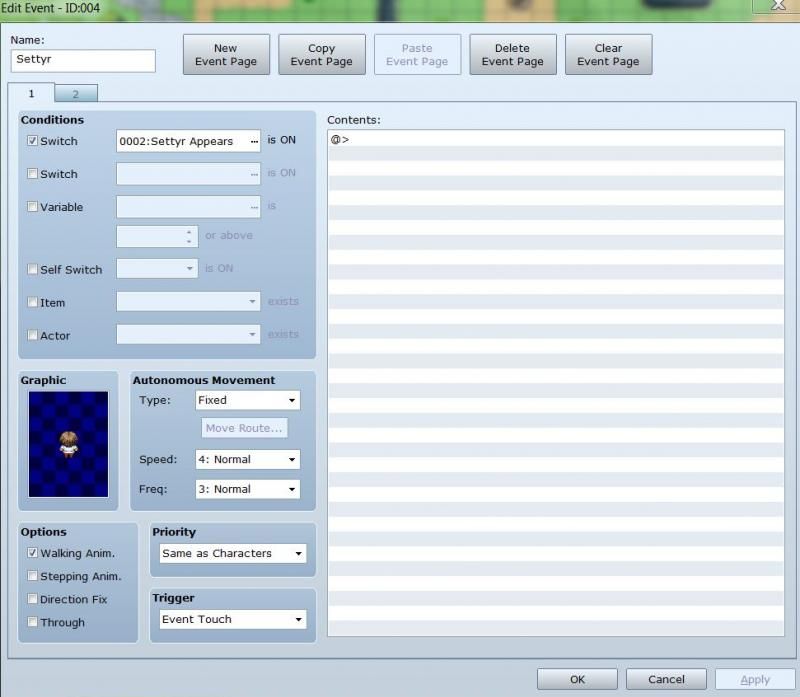This screenshot has width=800, height=697.
Task: Select event page tab 1
Action: 31,93
